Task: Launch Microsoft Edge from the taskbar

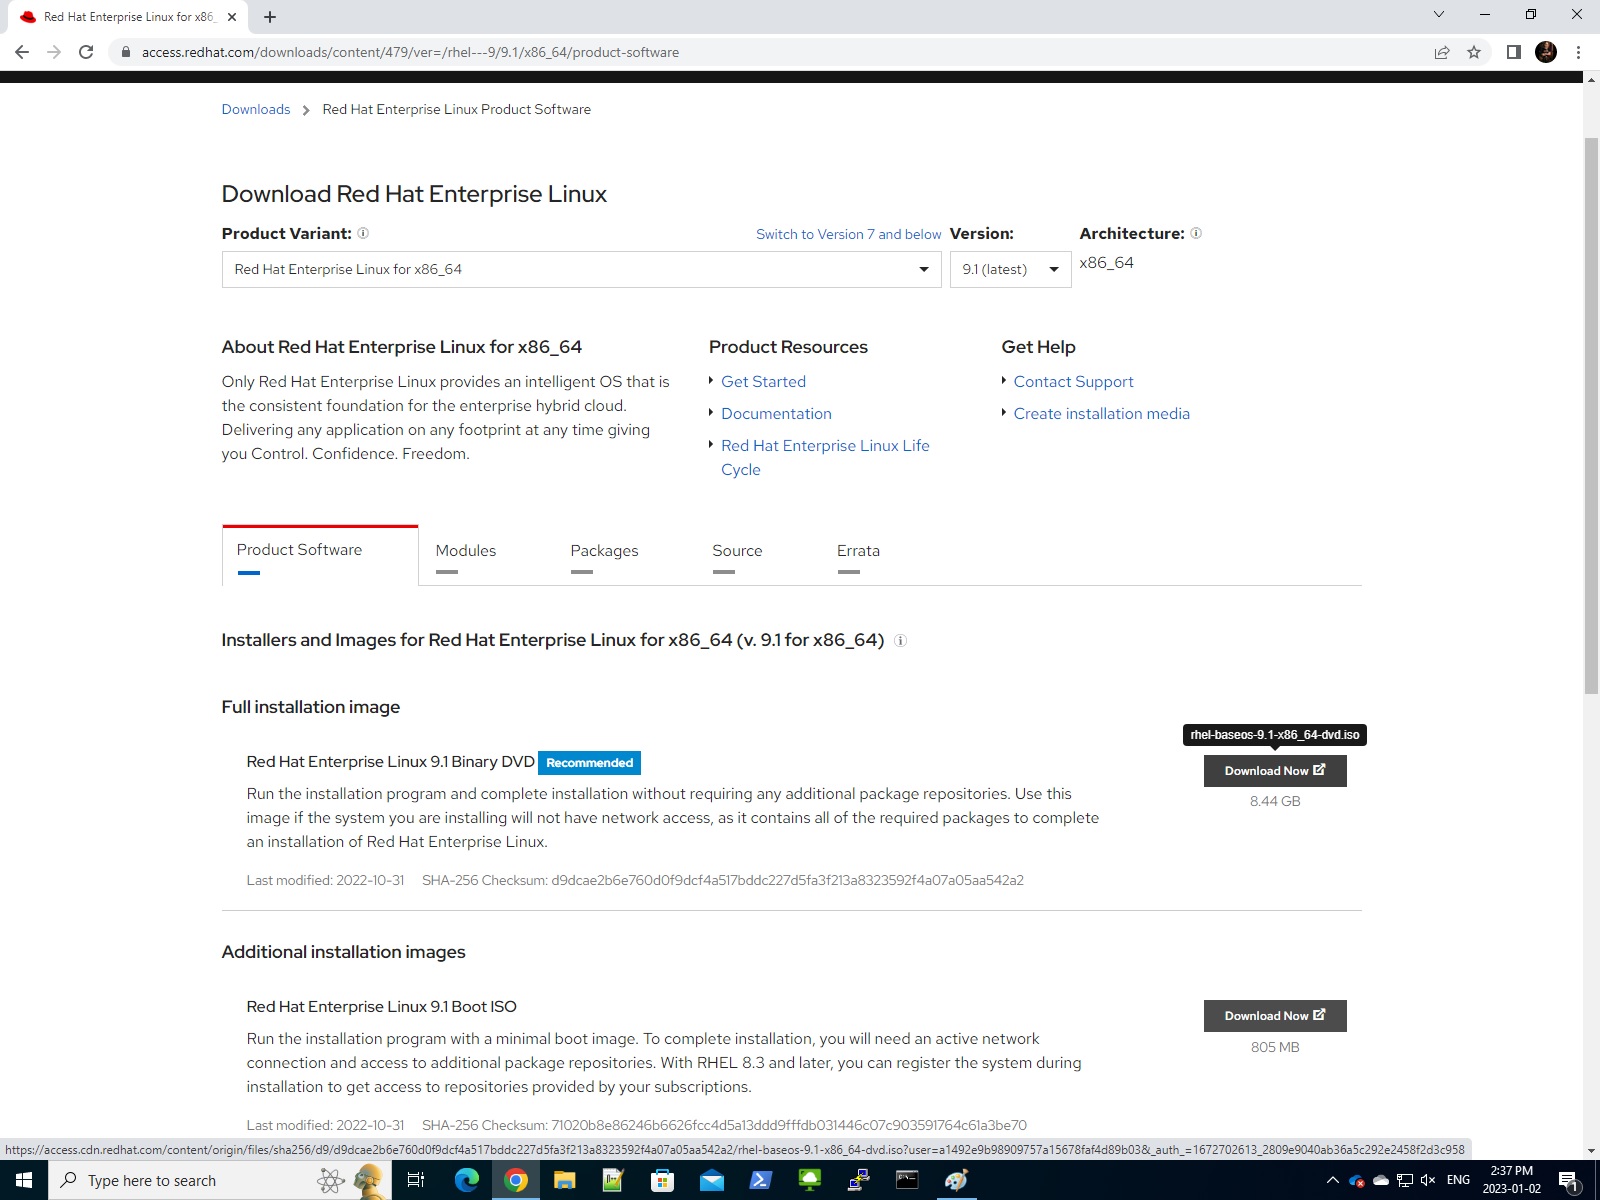Action: point(467,1180)
